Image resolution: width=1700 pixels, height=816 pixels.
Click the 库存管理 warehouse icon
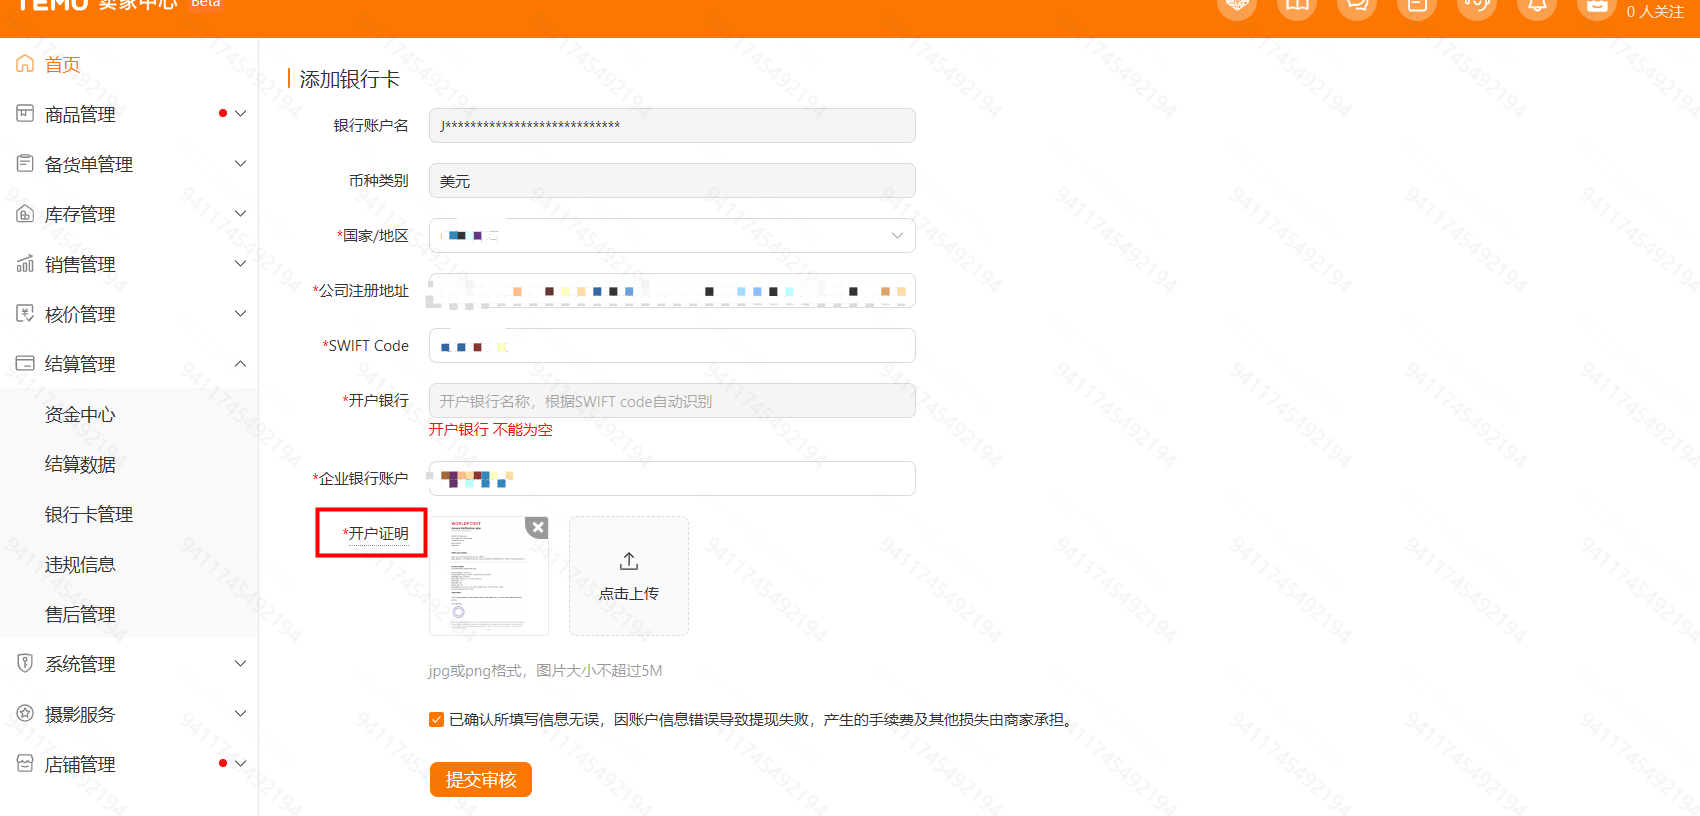(25, 214)
